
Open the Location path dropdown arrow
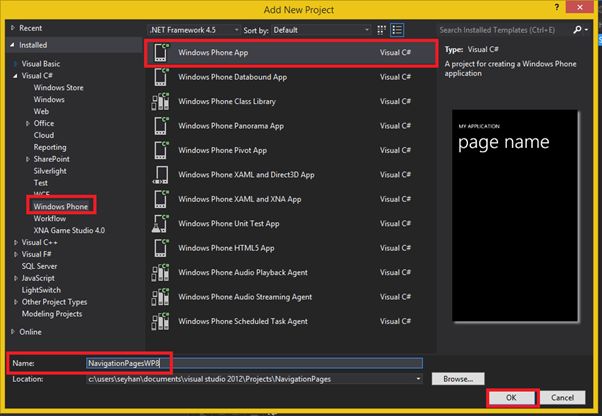pos(418,379)
